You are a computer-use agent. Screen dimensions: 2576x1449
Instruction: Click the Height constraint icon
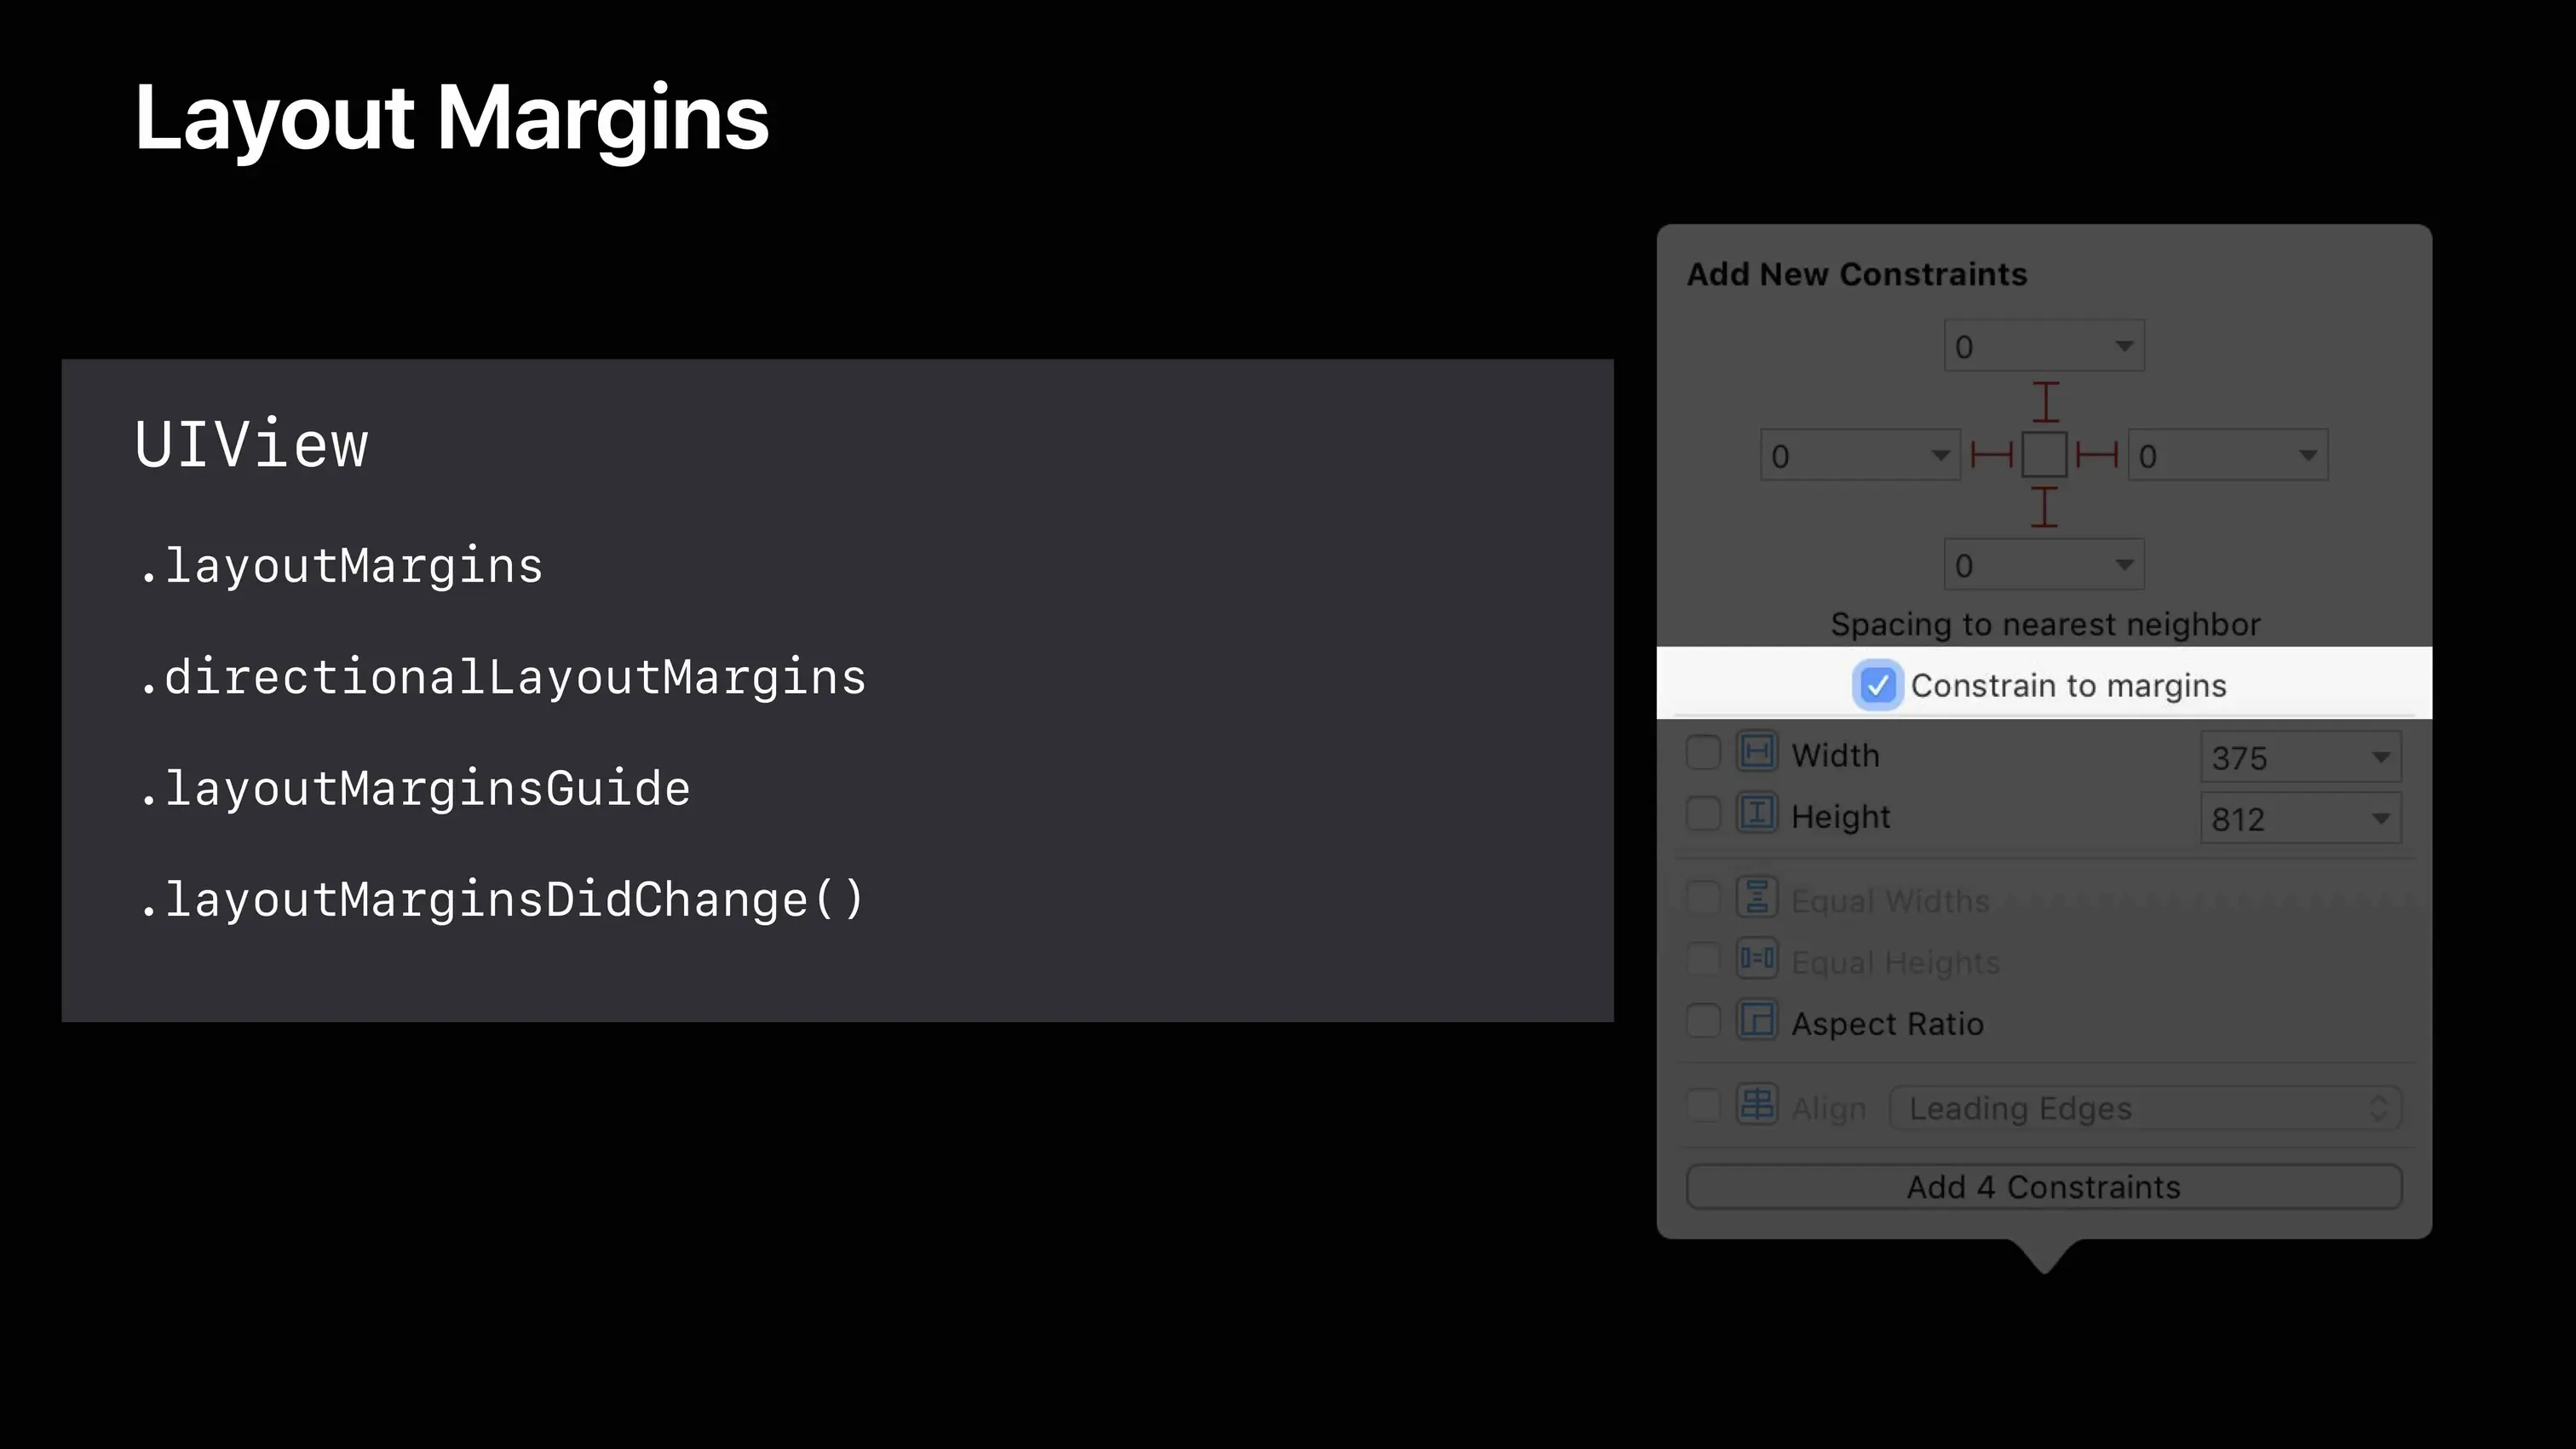(1757, 814)
